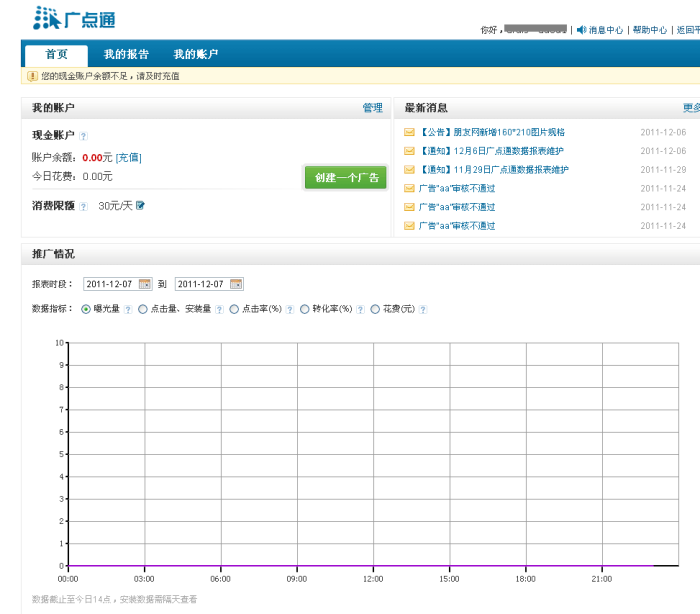Click the 创建一个广告 button
This screenshot has height=614, width=700.
pos(345,177)
